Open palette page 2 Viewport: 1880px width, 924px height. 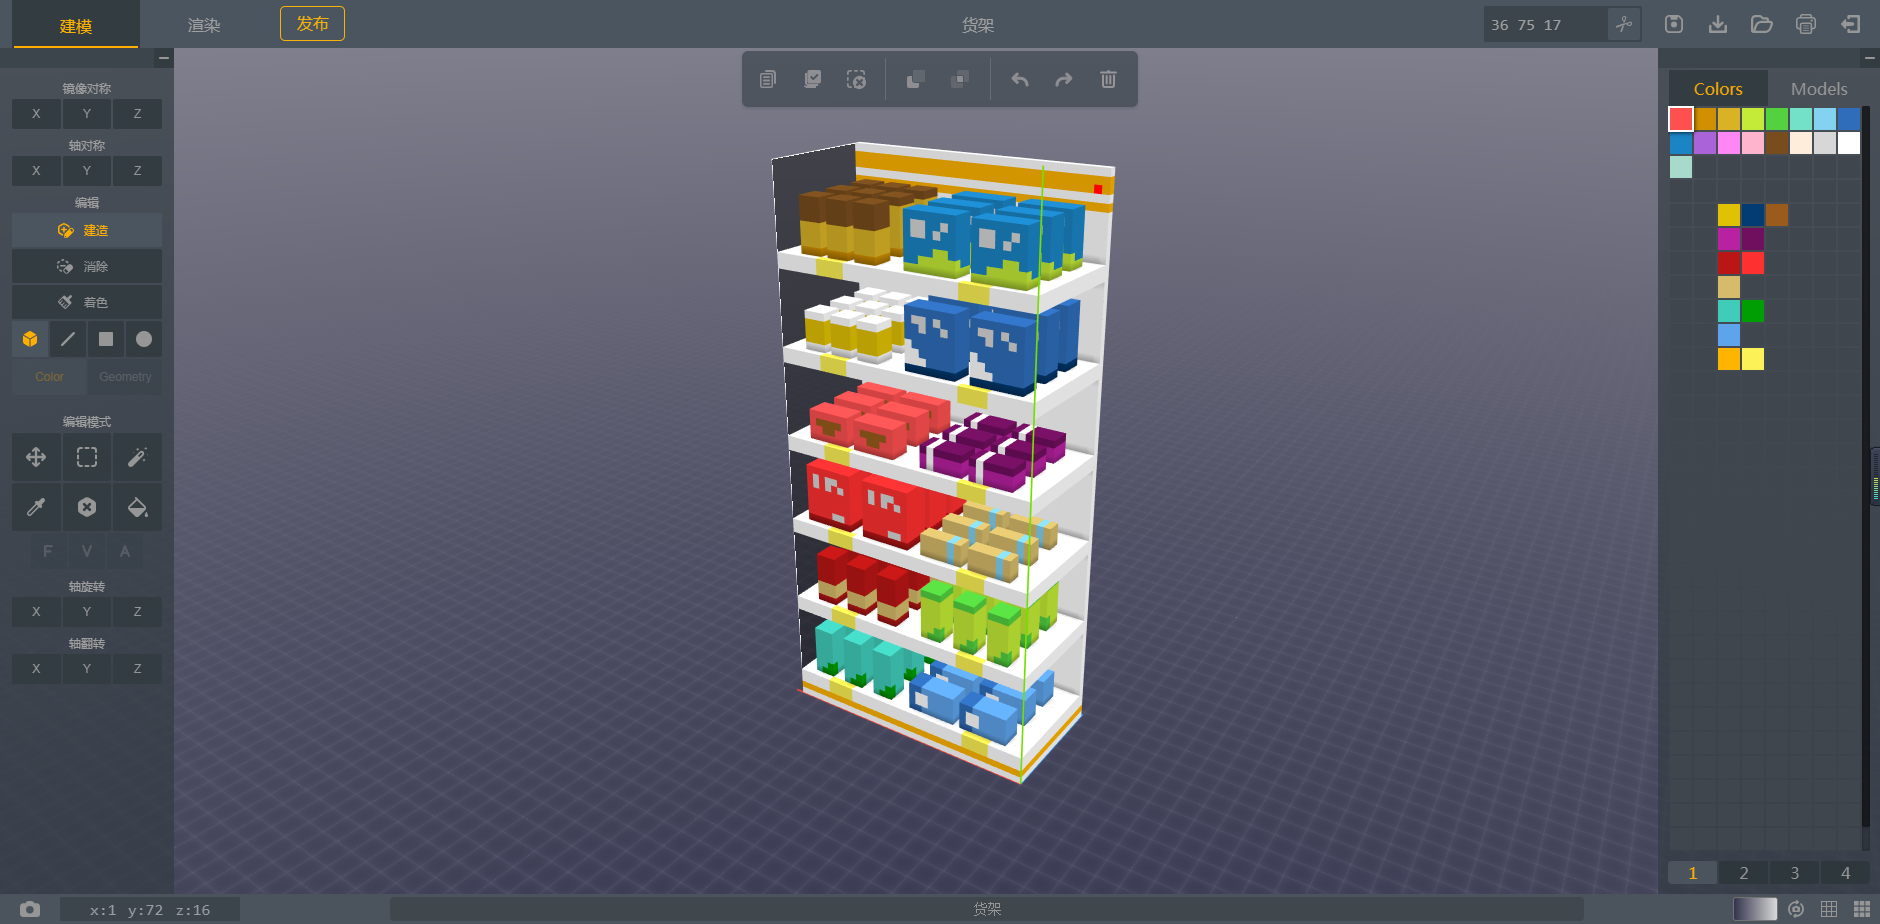[x=1744, y=873]
